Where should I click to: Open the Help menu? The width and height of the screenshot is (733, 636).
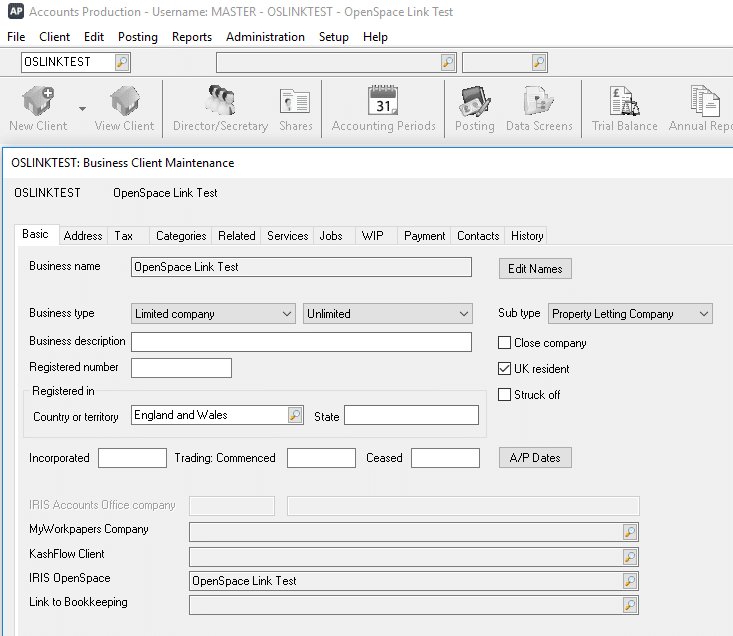pyautogui.click(x=375, y=36)
